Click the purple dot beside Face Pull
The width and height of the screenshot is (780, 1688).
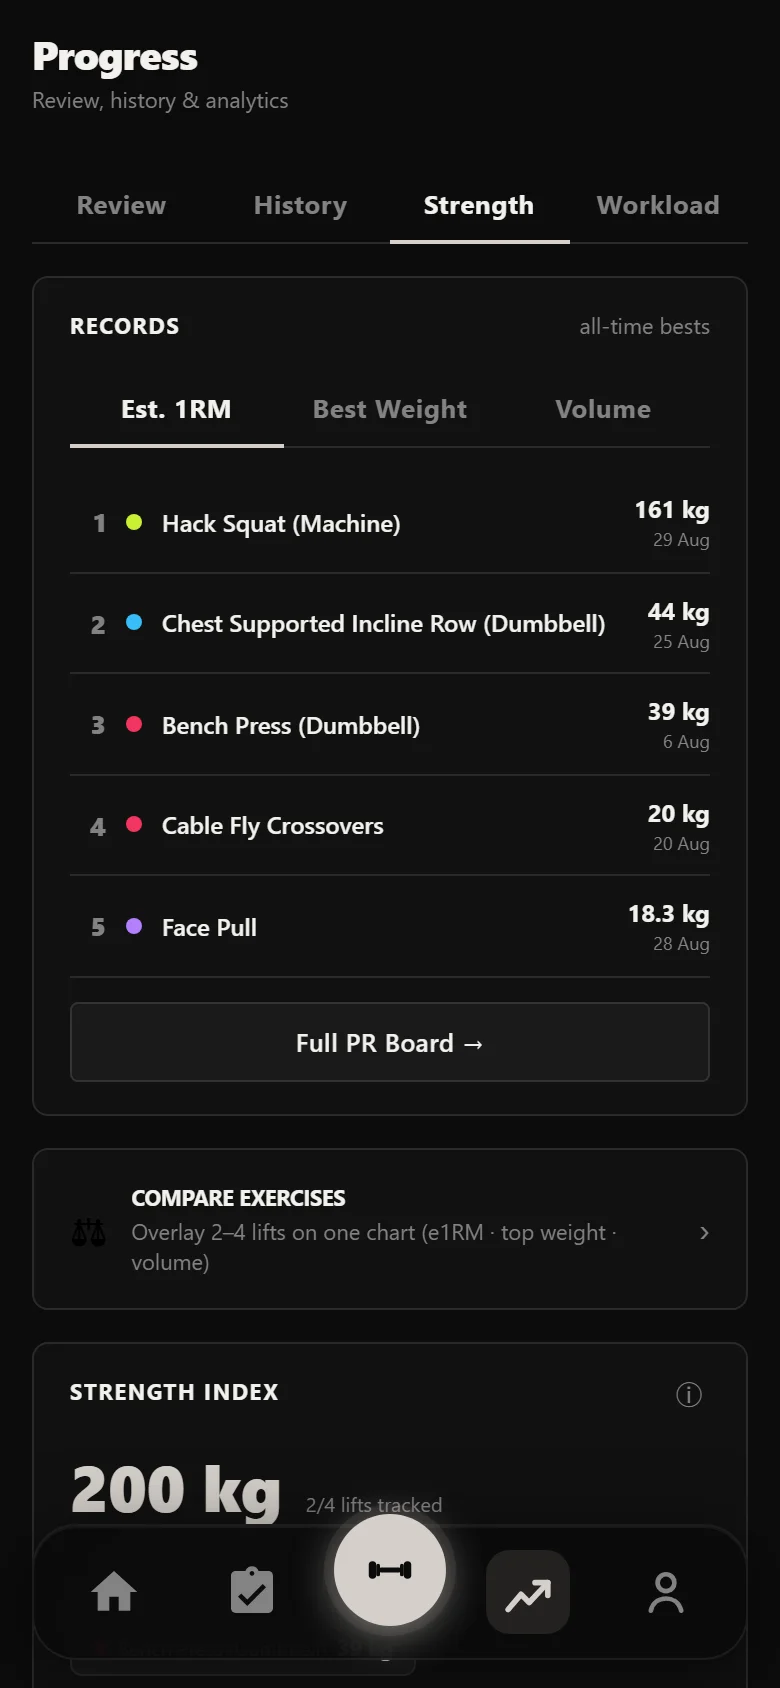click(x=134, y=927)
